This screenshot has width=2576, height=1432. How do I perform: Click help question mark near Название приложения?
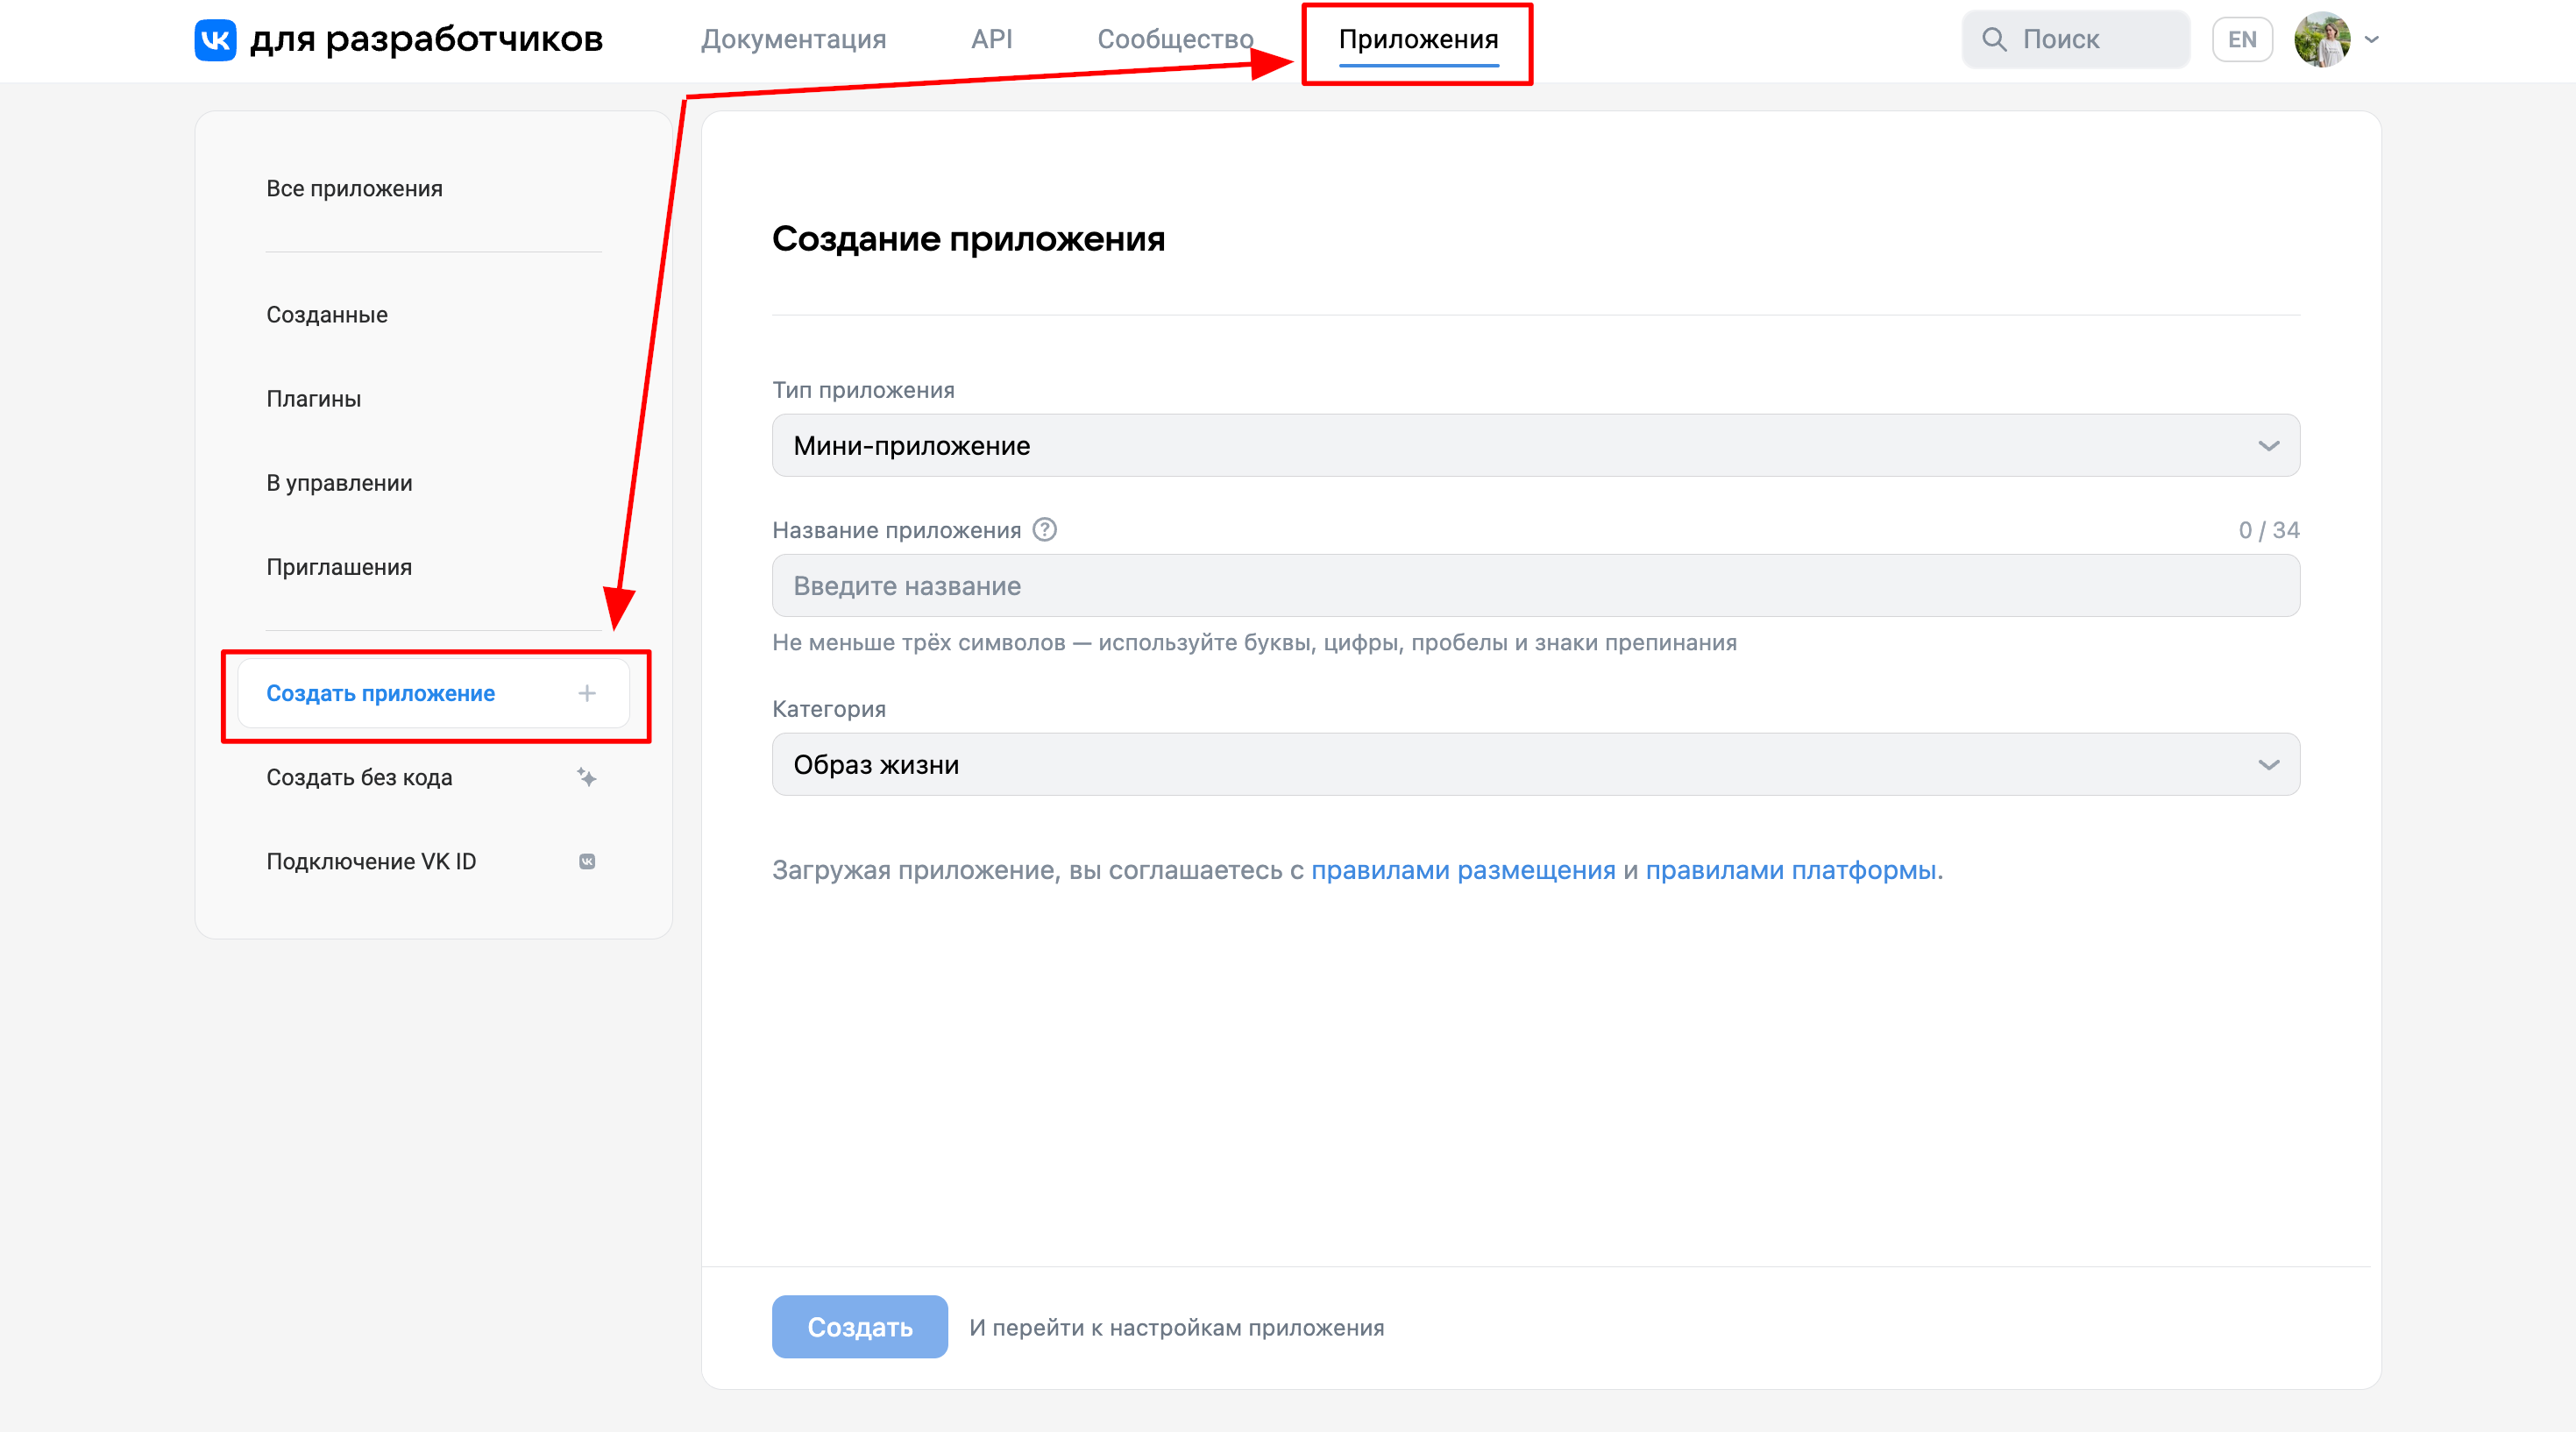1044,529
